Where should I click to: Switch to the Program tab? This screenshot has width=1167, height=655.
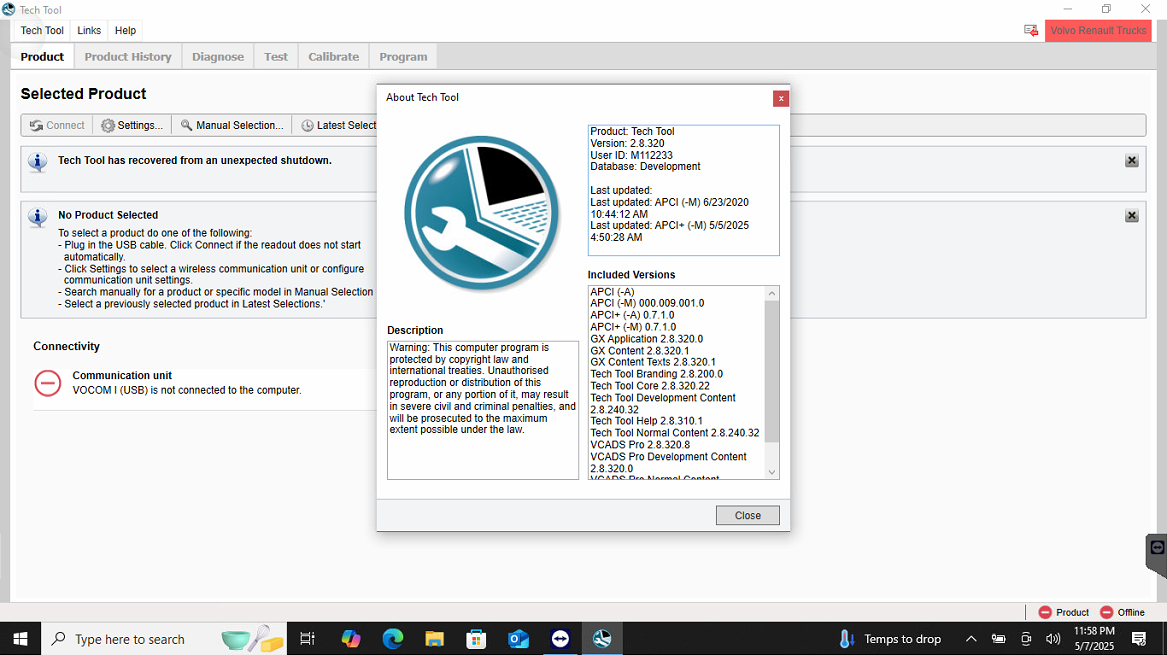coord(403,57)
